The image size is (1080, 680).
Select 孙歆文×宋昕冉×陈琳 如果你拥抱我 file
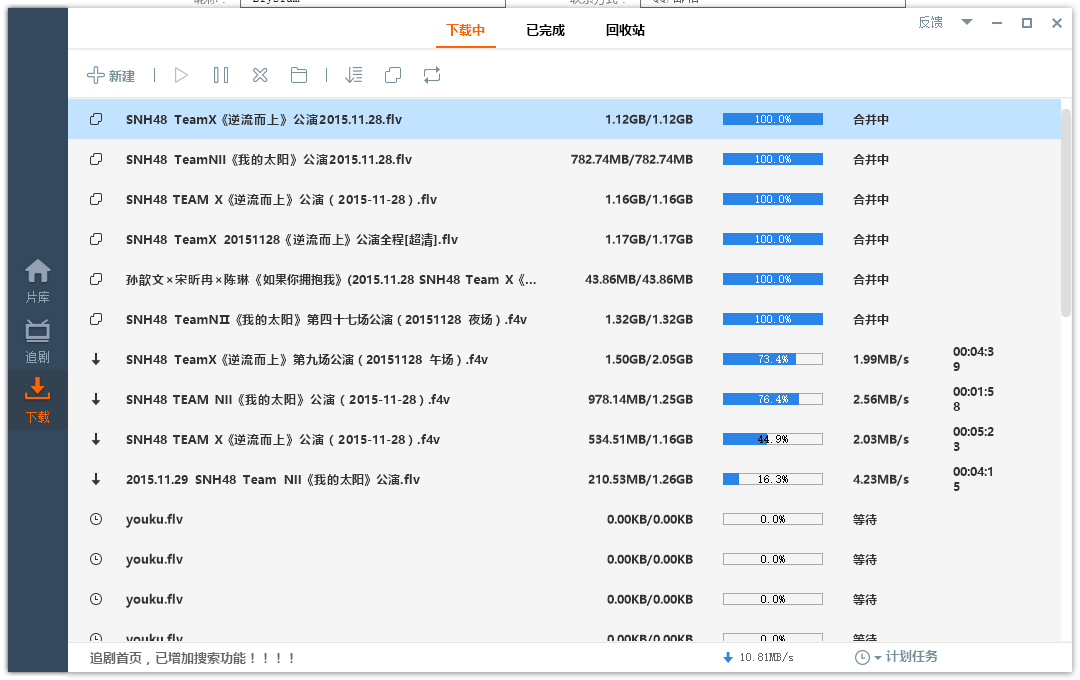coord(331,279)
